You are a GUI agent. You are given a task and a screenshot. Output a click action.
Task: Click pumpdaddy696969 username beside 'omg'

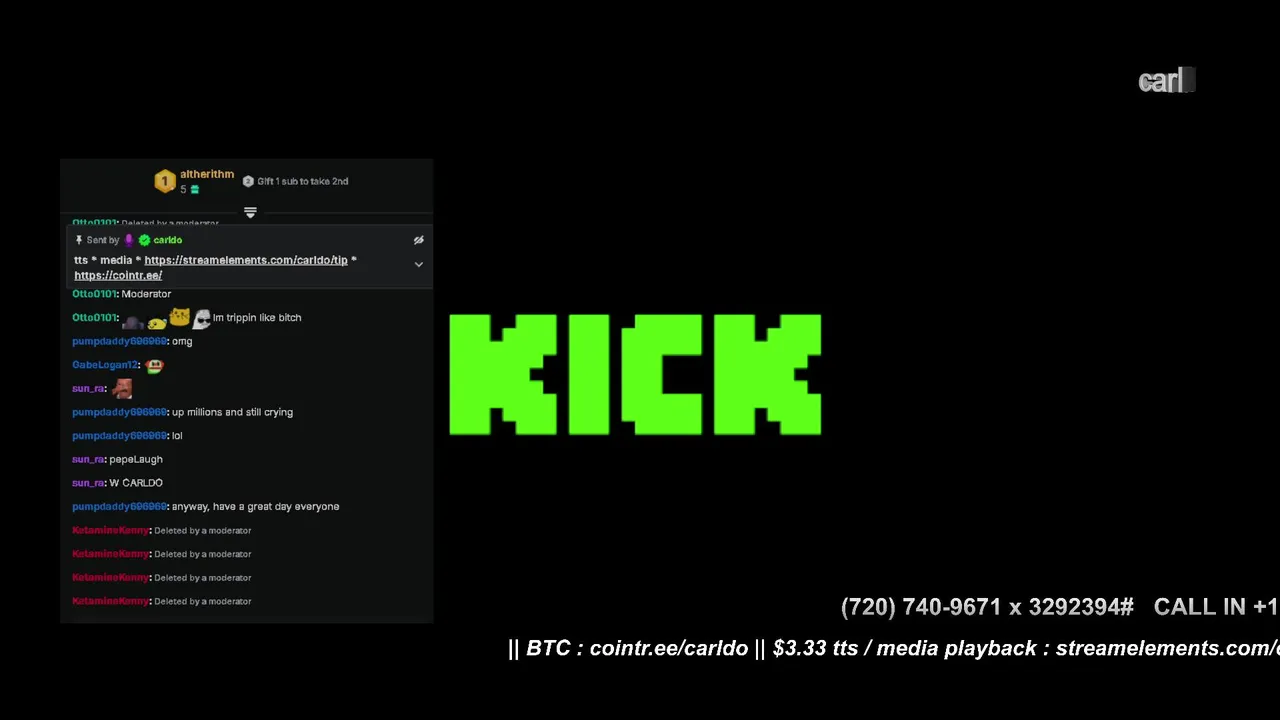tap(119, 341)
